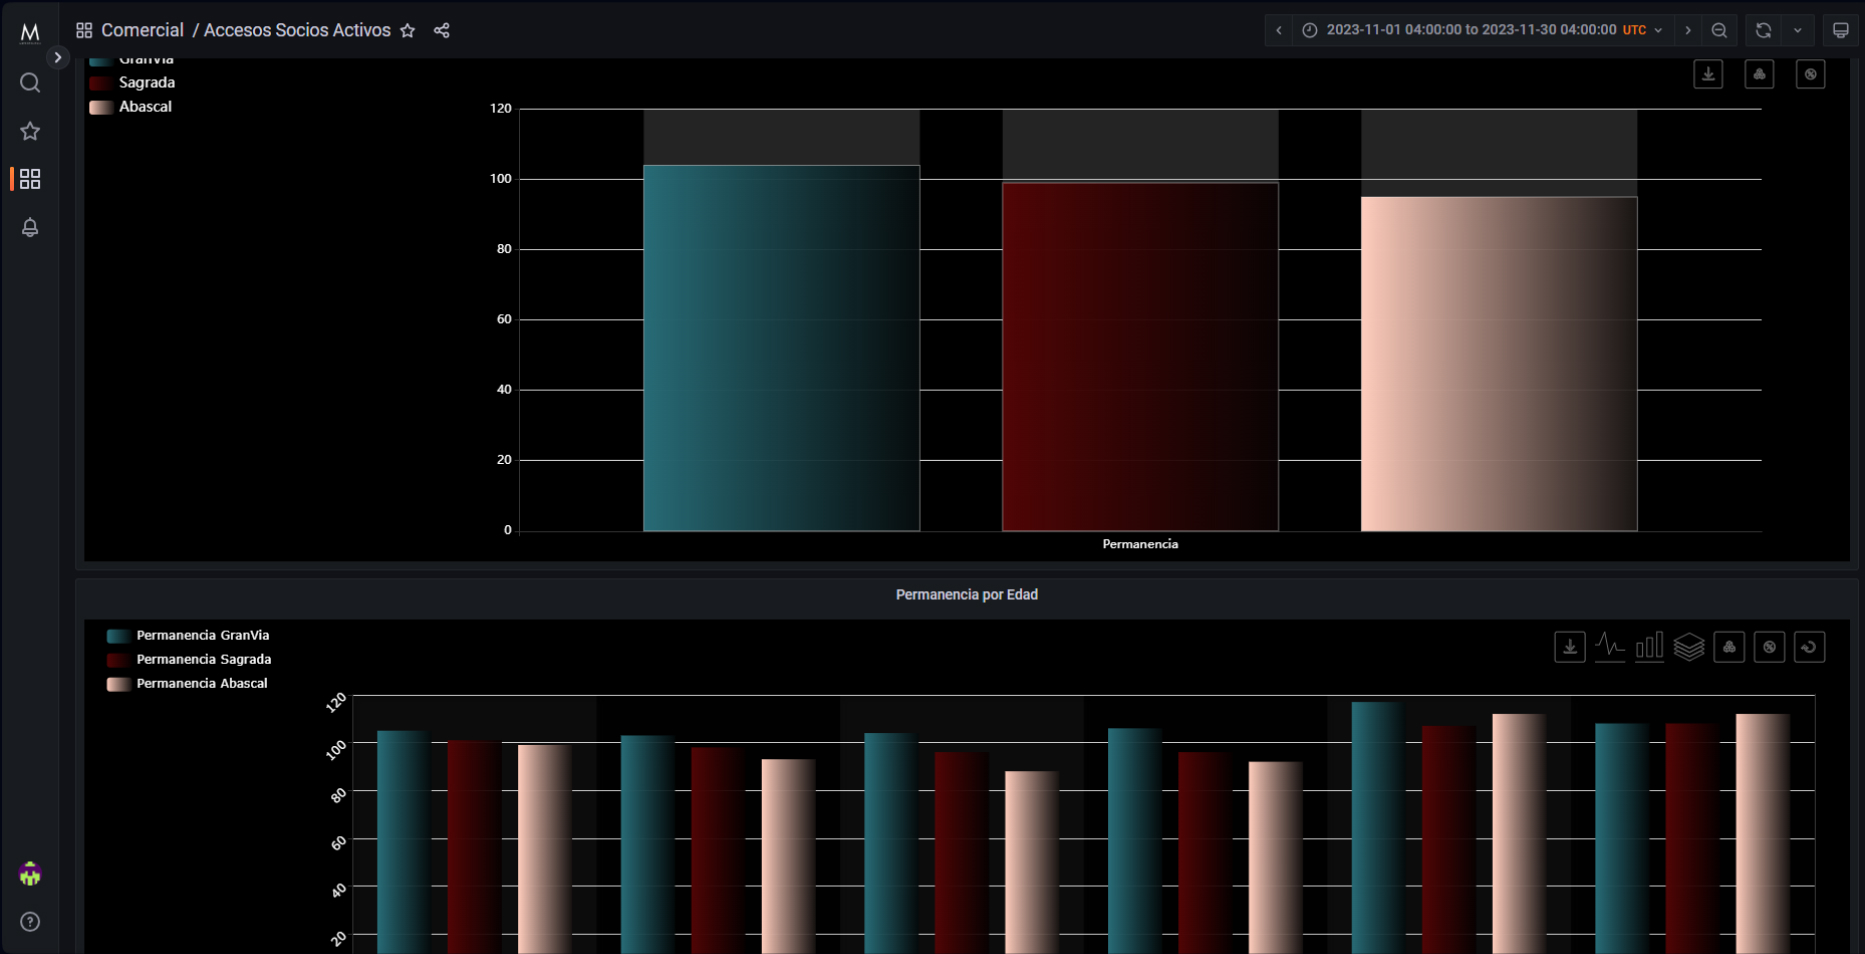Open Starred items in sidebar

(30, 131)
